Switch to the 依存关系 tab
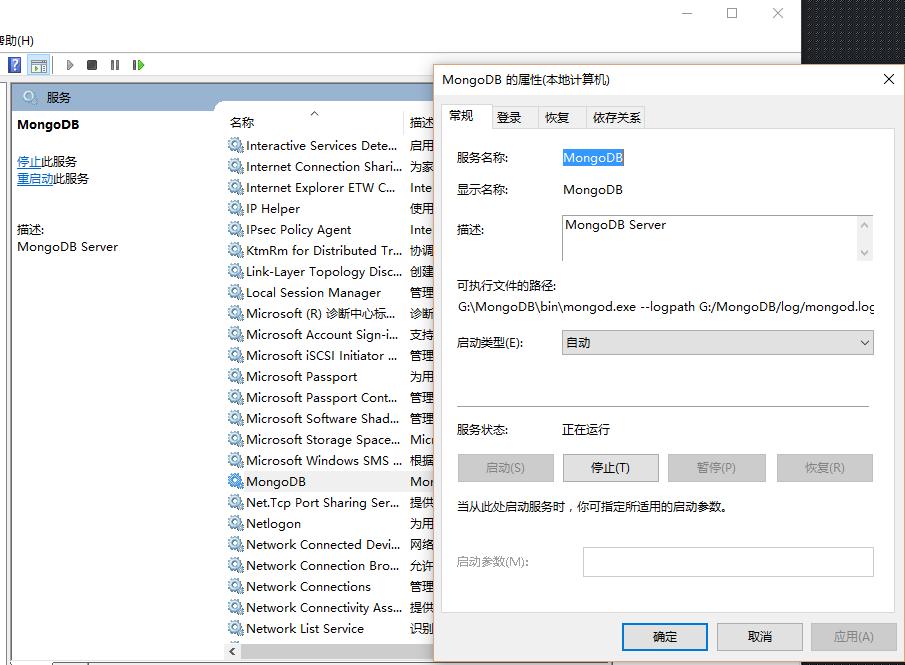 point(616,118)
